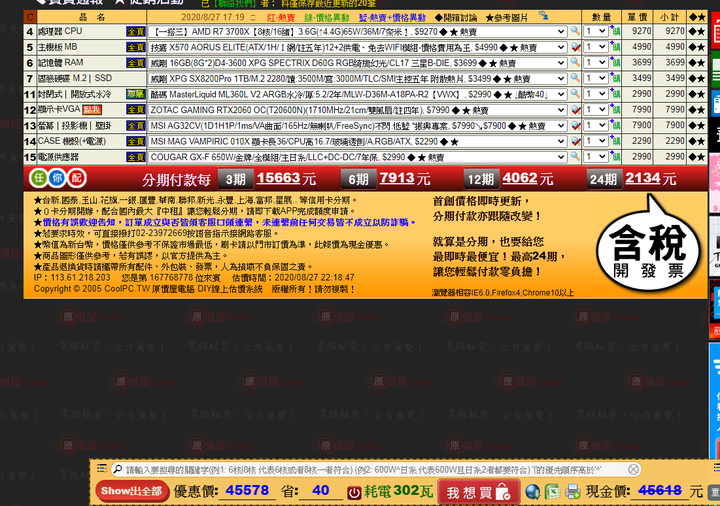The image size is (720, 506).
Task: Open list menu icon left of search box
Action: point(102,468)
